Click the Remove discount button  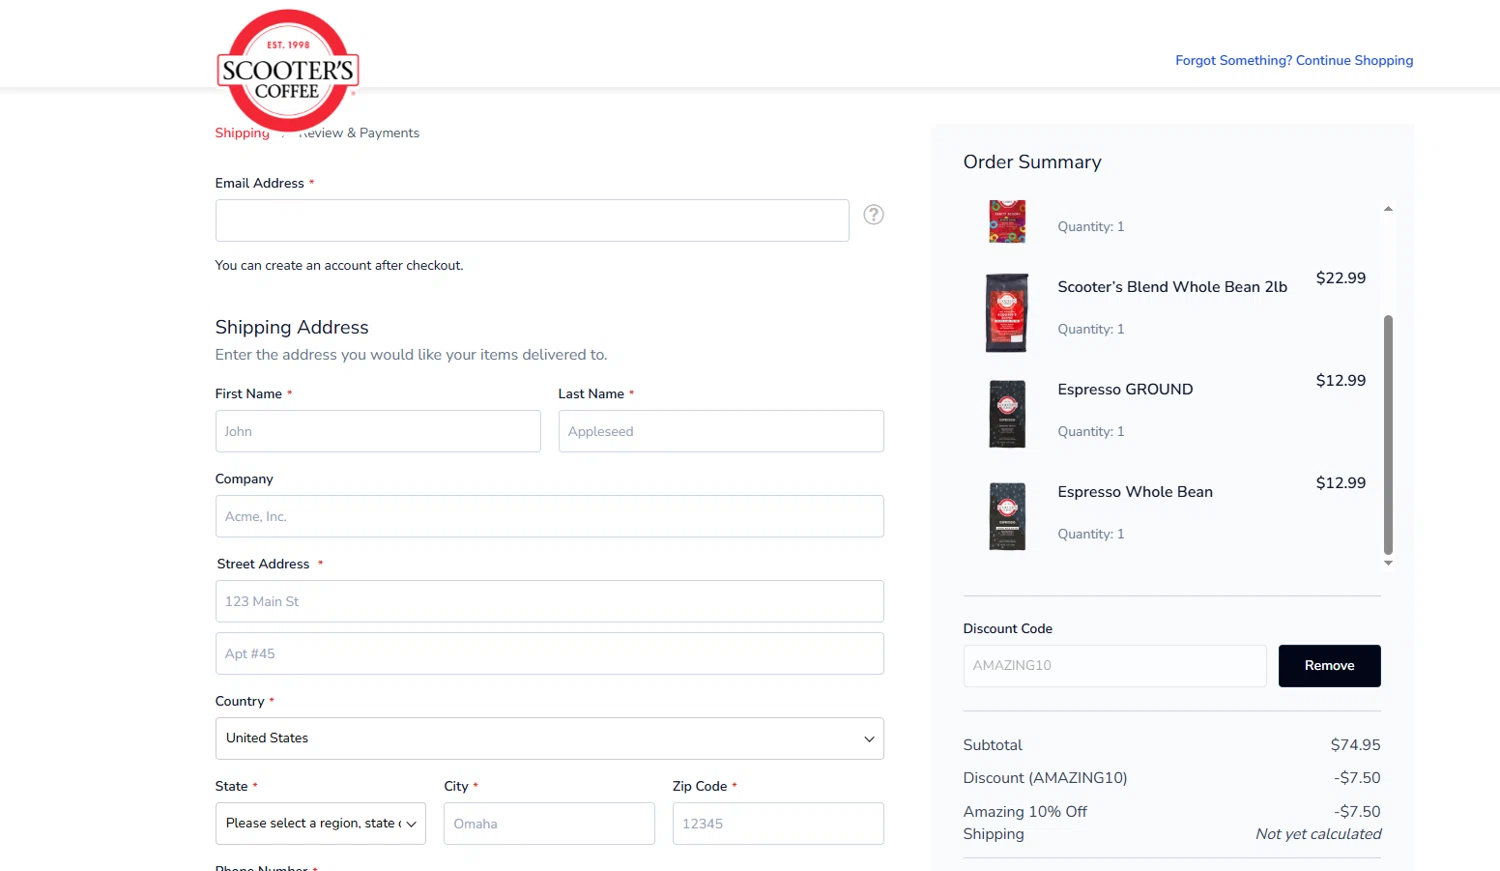[x=1329, y=666]
